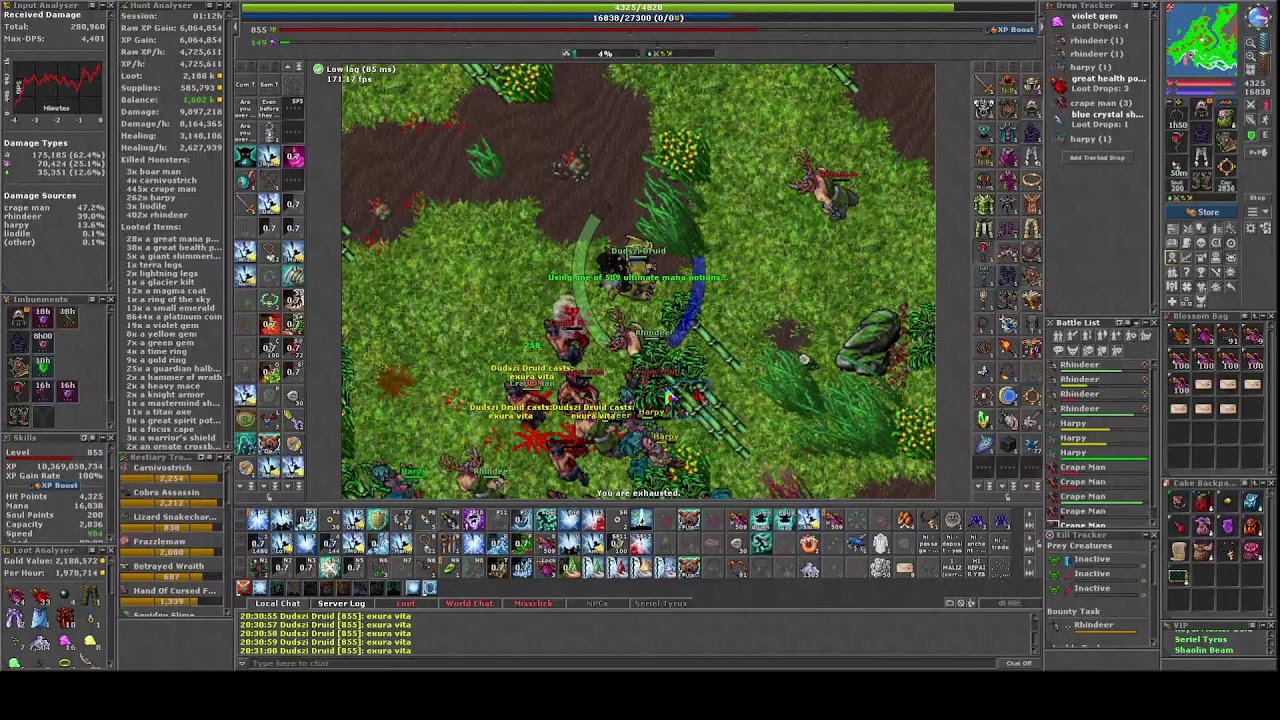The image size is (1280, 720).
Task: Open Seriel Tyrus private chat tab
Action: click(x=661, y=603)
